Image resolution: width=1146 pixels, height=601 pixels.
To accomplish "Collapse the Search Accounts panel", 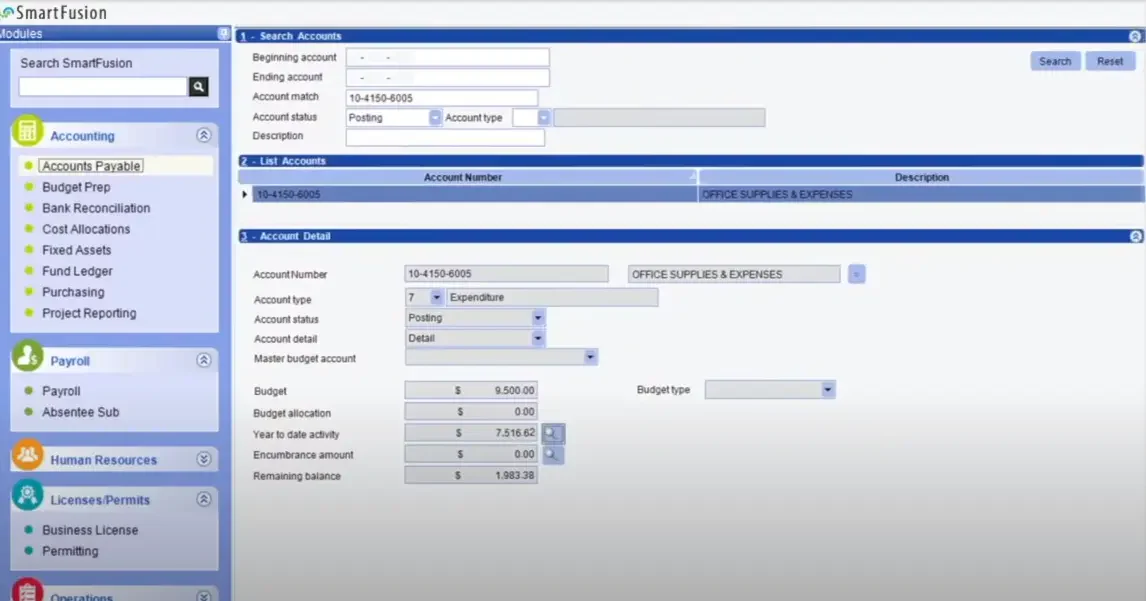I will tap(1135, 36).
